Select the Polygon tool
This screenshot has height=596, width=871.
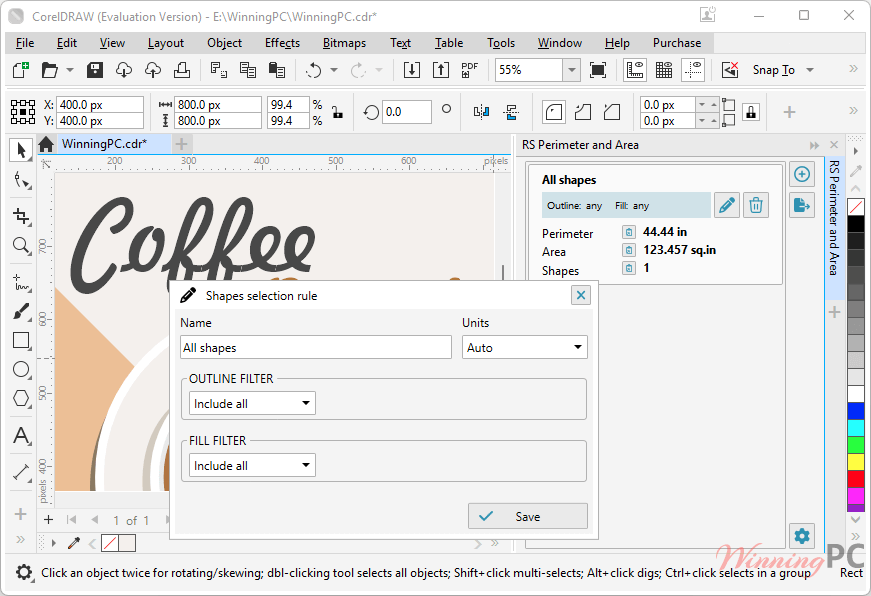click(21, 398)
